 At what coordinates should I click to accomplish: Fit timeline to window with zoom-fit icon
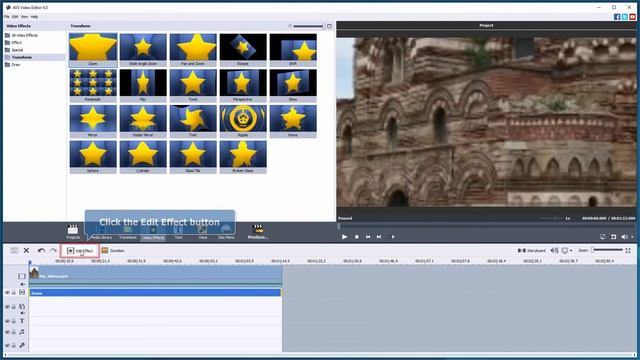[628, 250]
